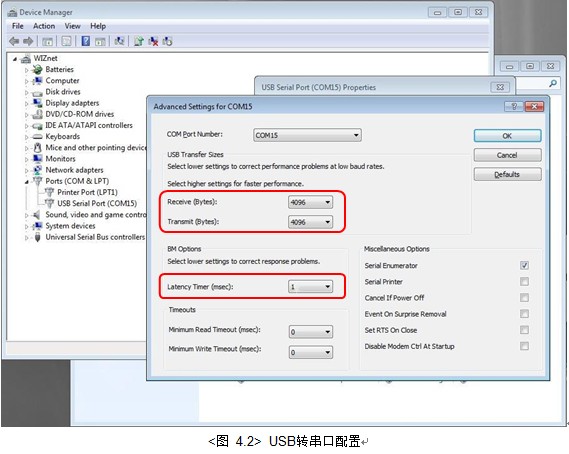This screenshot has height=454, width=569.
Task: Select IDE ATA/ATAPI controllers label
Action: click(89, 126)
